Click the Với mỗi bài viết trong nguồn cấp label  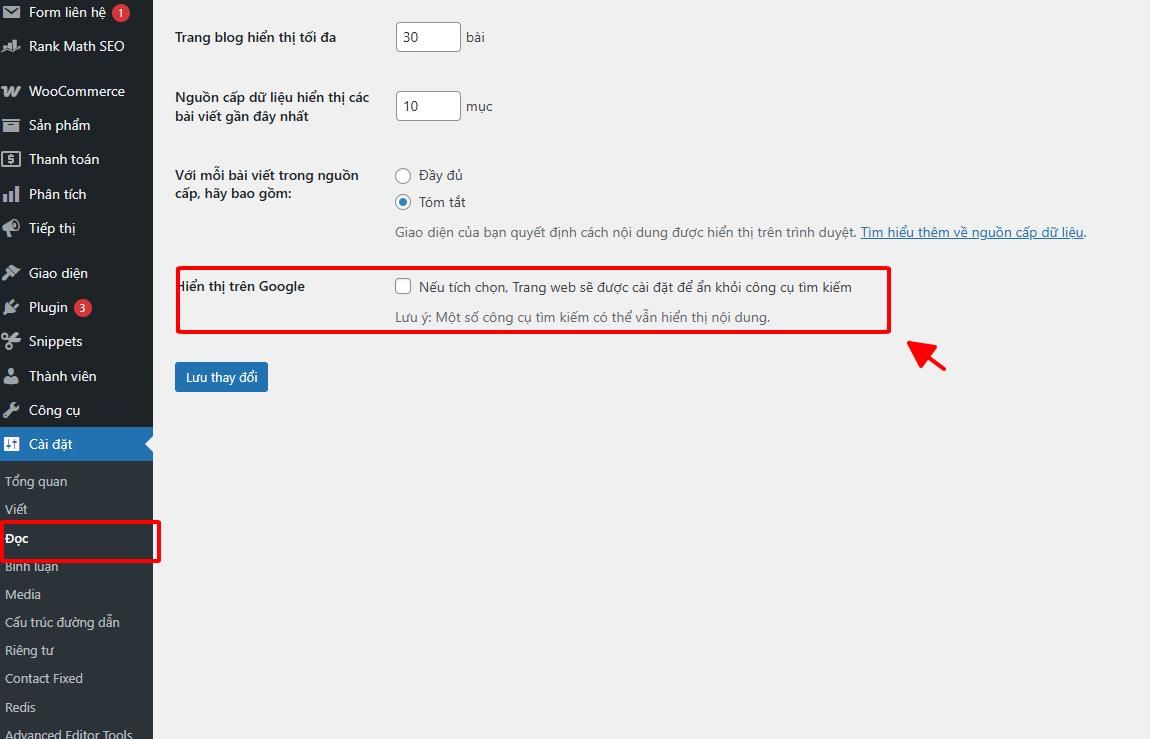coord(267,185)
